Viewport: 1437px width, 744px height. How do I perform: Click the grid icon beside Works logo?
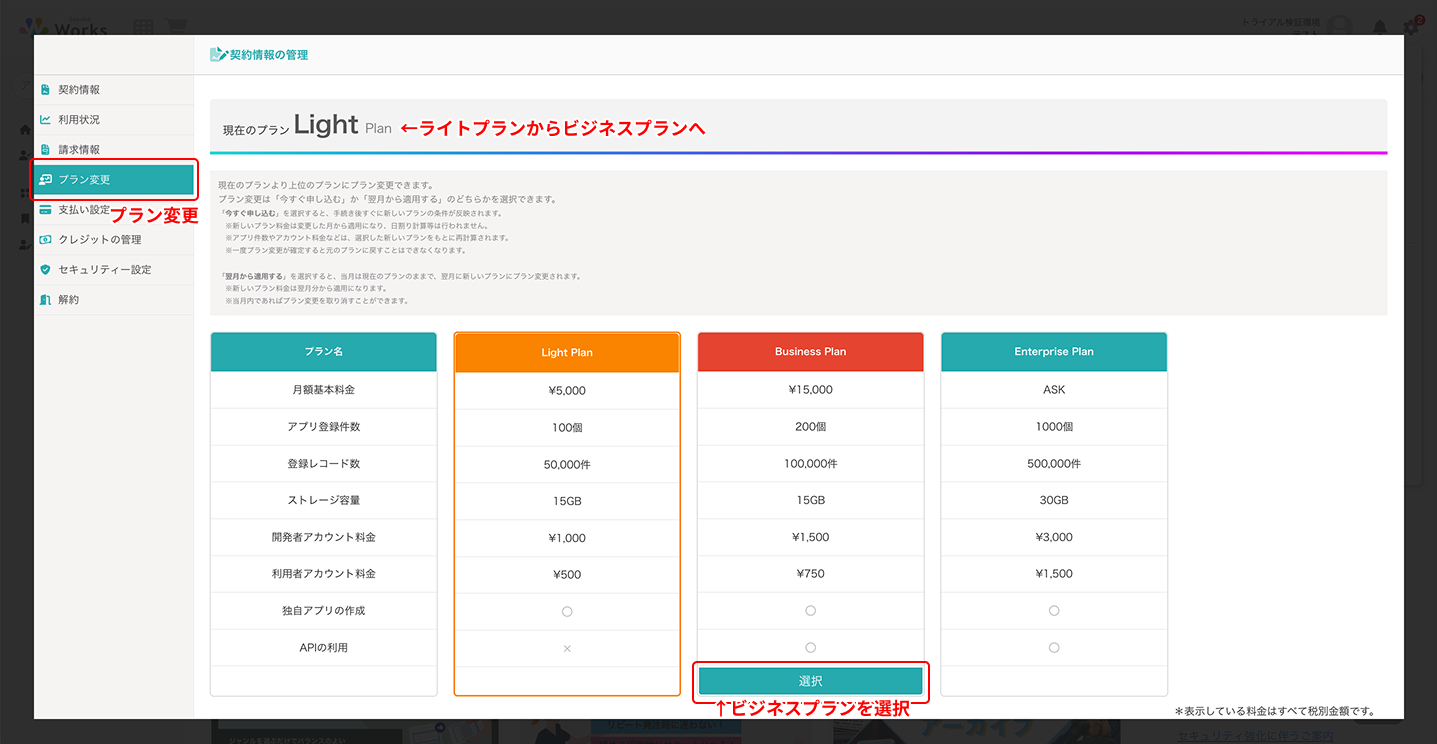[143, 27]
